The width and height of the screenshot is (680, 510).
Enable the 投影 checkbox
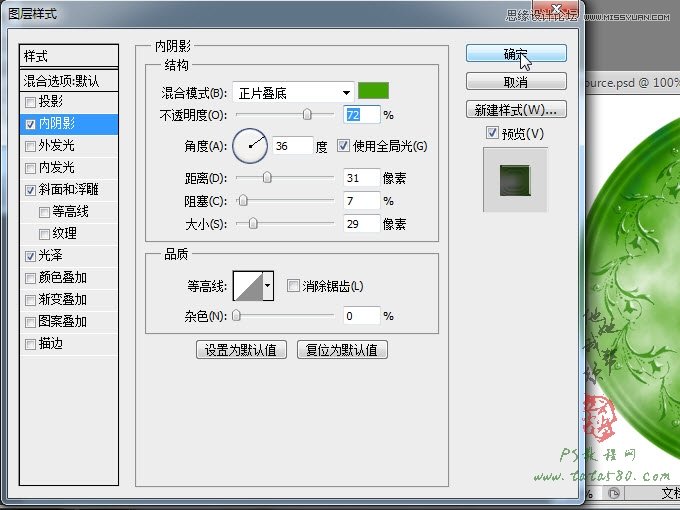point(30,102)
